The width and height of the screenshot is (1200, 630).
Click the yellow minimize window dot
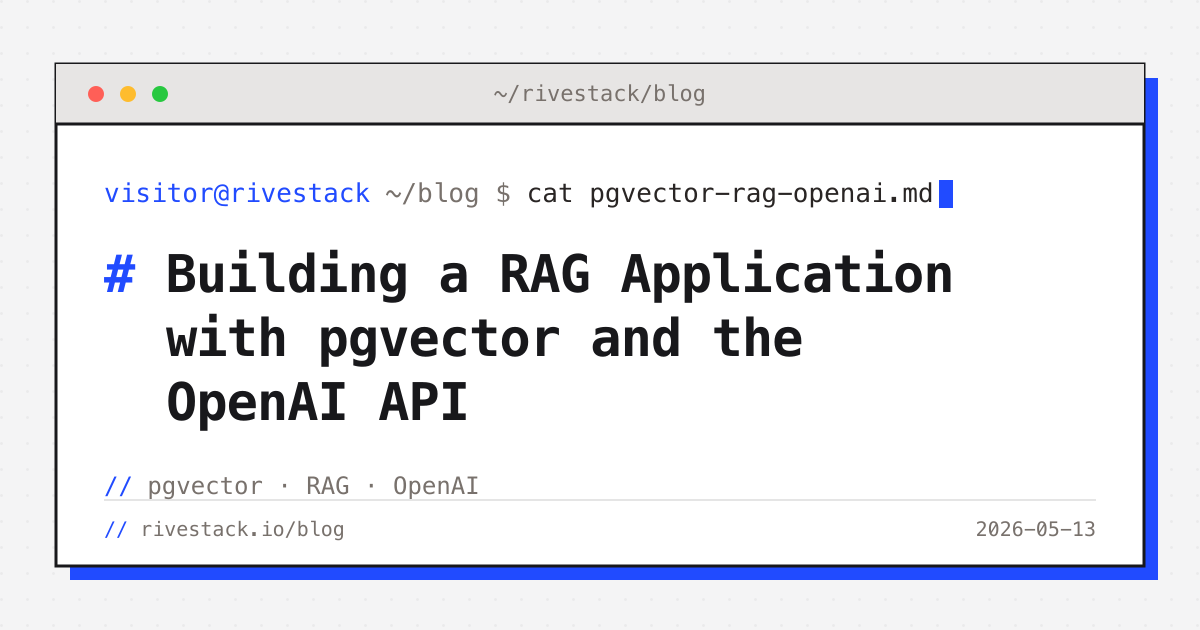[128, 94]
